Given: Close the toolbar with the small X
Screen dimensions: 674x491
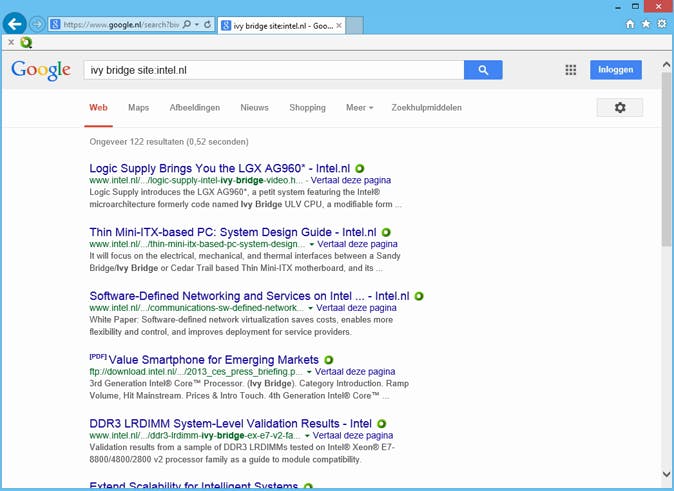Looking at the screenshot, I should pyautogui.click(x=11, y=42).
